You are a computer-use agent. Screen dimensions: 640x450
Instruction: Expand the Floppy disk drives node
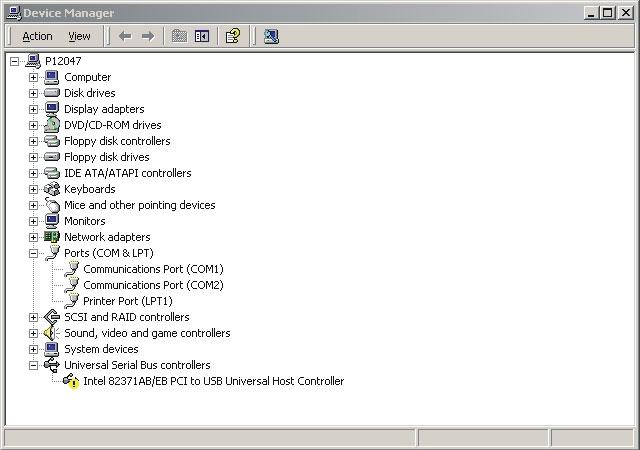tap(33, 157)
